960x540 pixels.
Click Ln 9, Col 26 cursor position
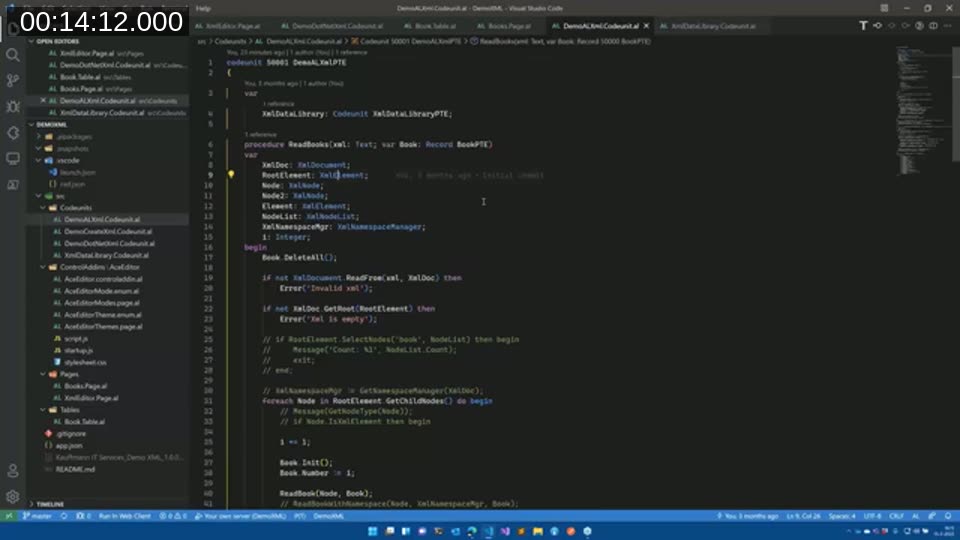pos(803,516)
